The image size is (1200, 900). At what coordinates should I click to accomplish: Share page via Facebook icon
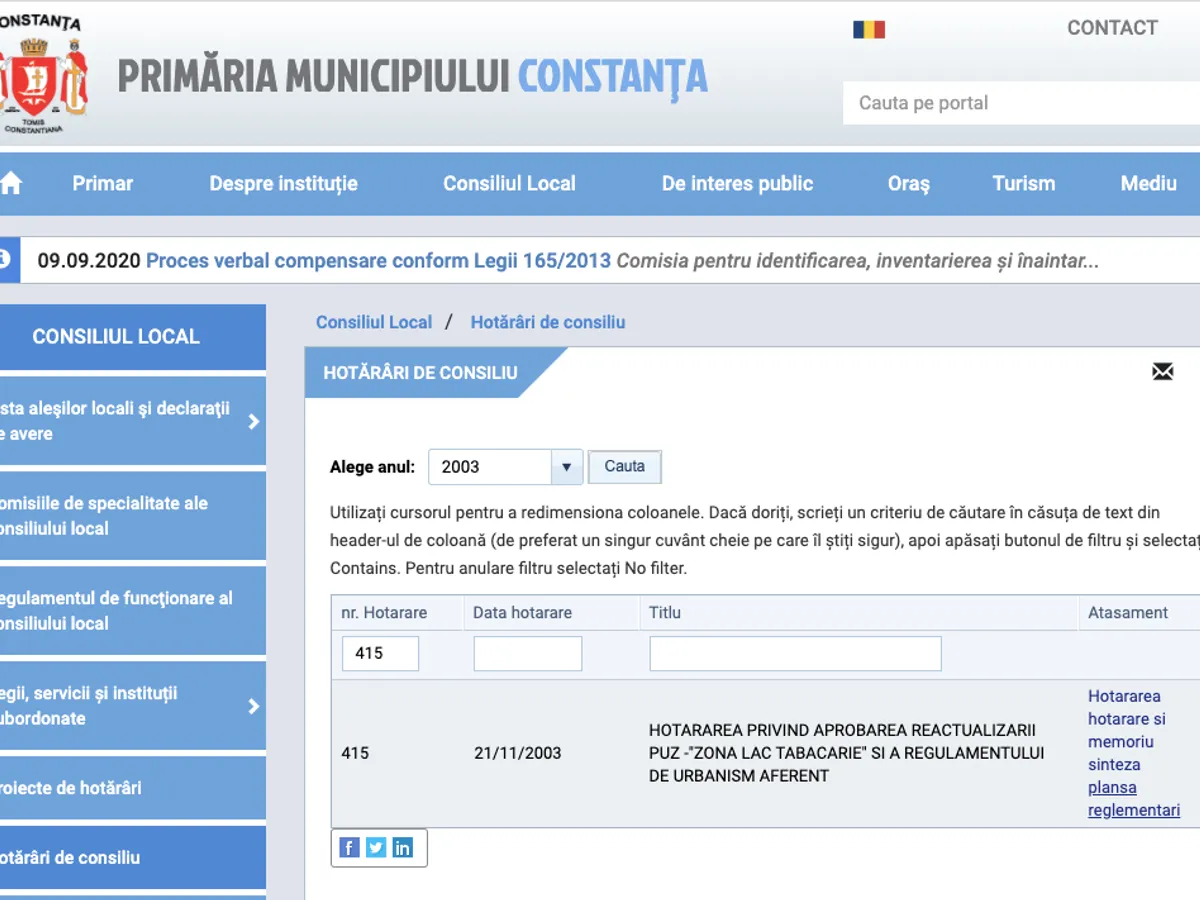(x=349, y=848)
